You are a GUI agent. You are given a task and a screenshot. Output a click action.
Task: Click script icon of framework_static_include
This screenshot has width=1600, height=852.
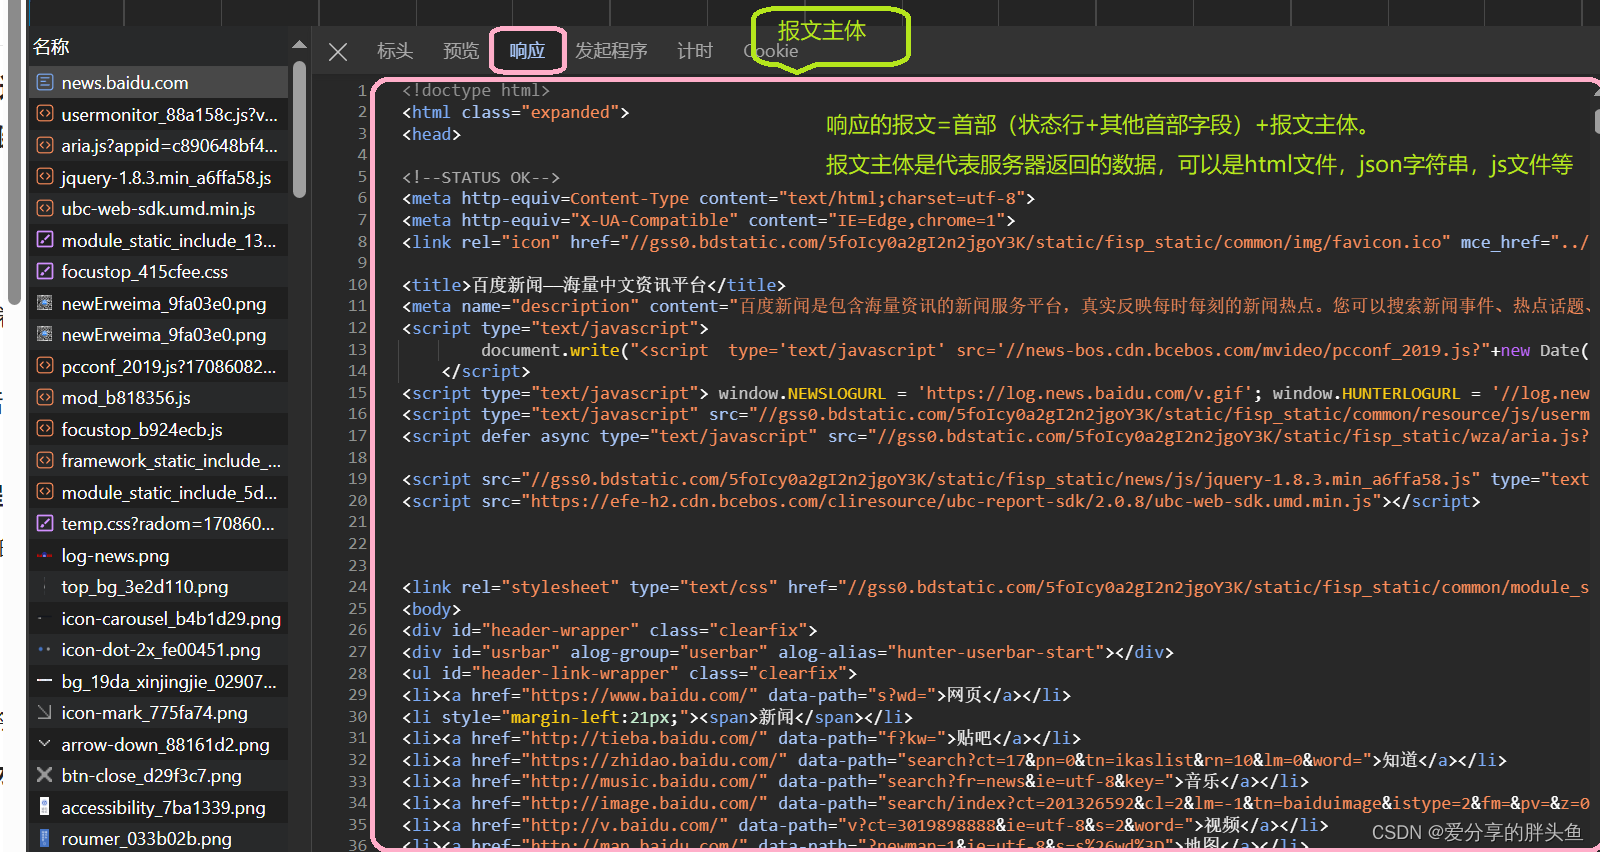tap(44, 460)
